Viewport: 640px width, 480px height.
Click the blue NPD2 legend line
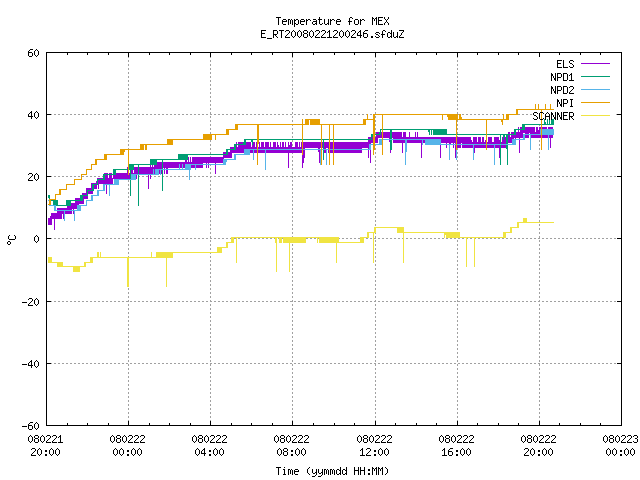coord(595,90)
